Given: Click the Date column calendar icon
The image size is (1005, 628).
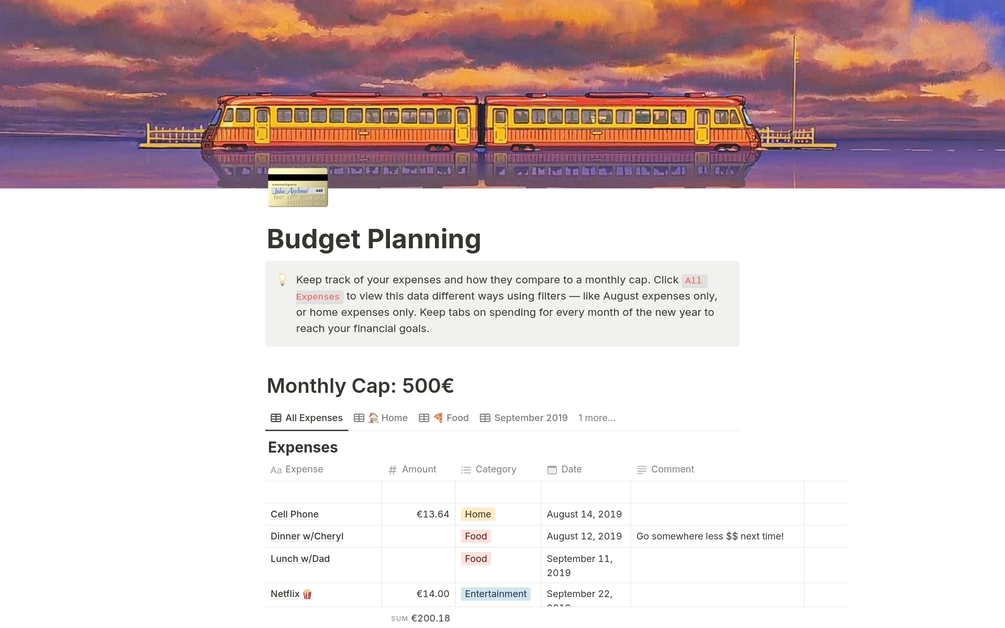Looking at the screenshot, I should point(552,470).
